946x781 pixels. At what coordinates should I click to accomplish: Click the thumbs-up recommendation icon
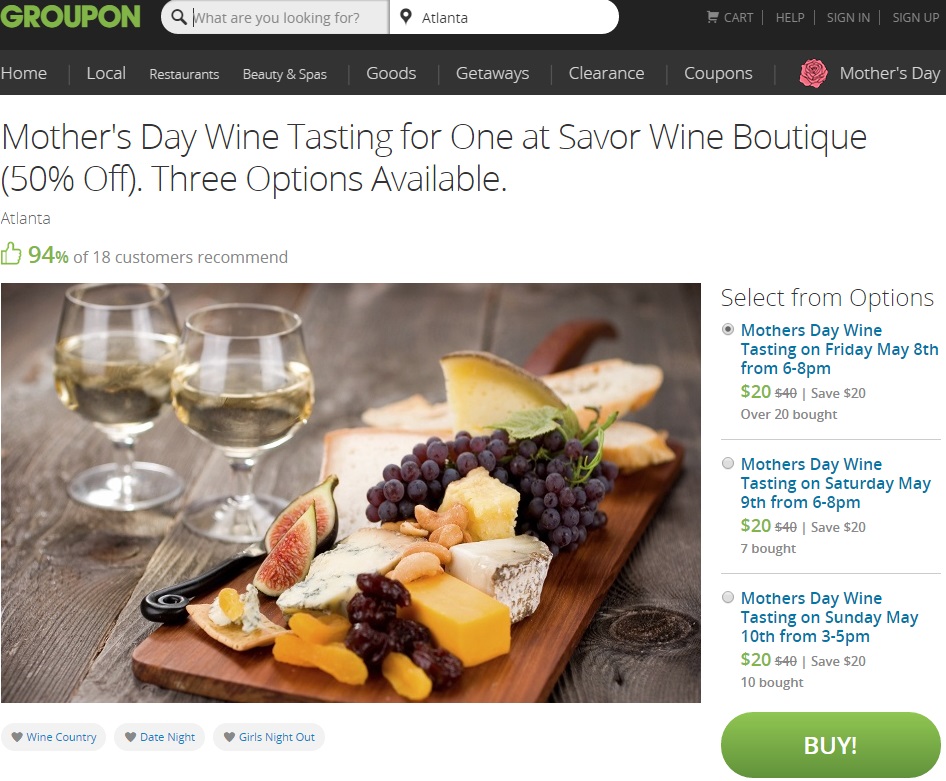click(11, 253)
